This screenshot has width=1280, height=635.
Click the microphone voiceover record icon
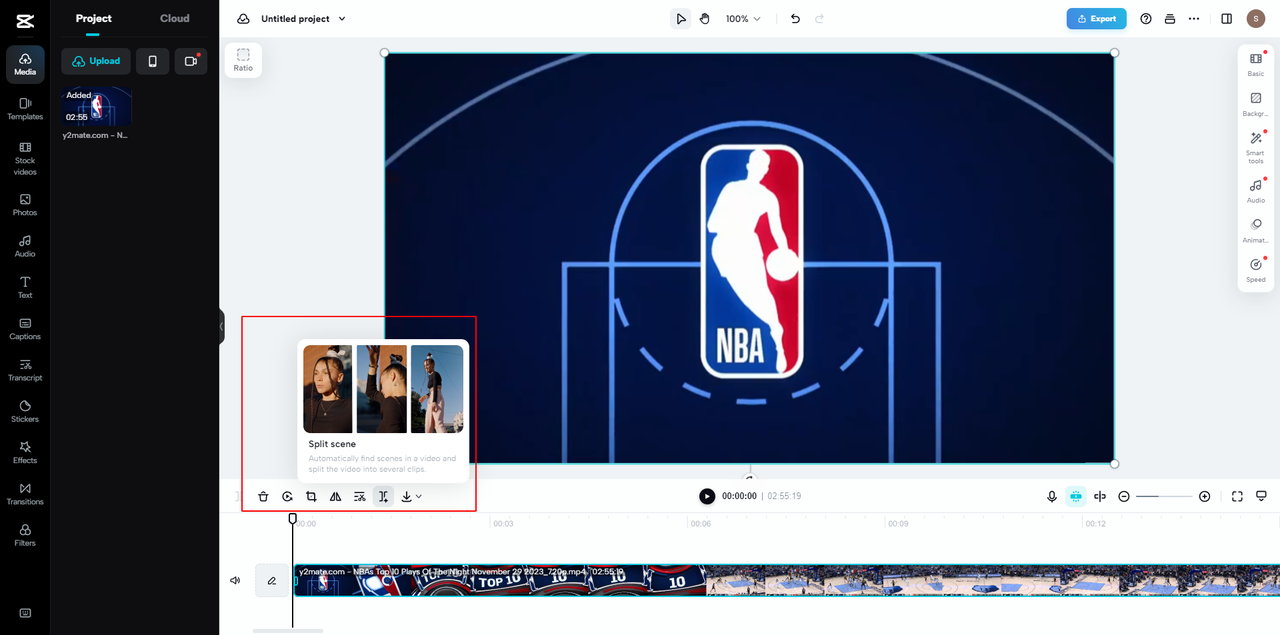coord(1052,496)
